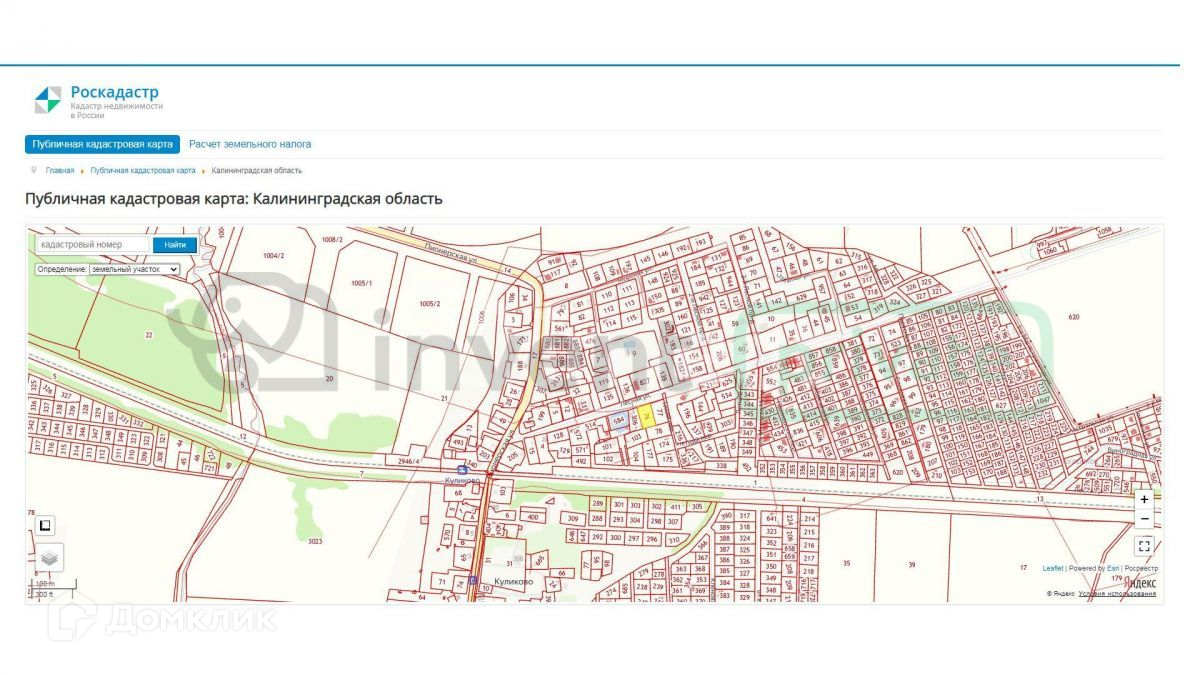
Task: Select the blue parcel 584
Action: pyautogui.click(x=620, y=422)
